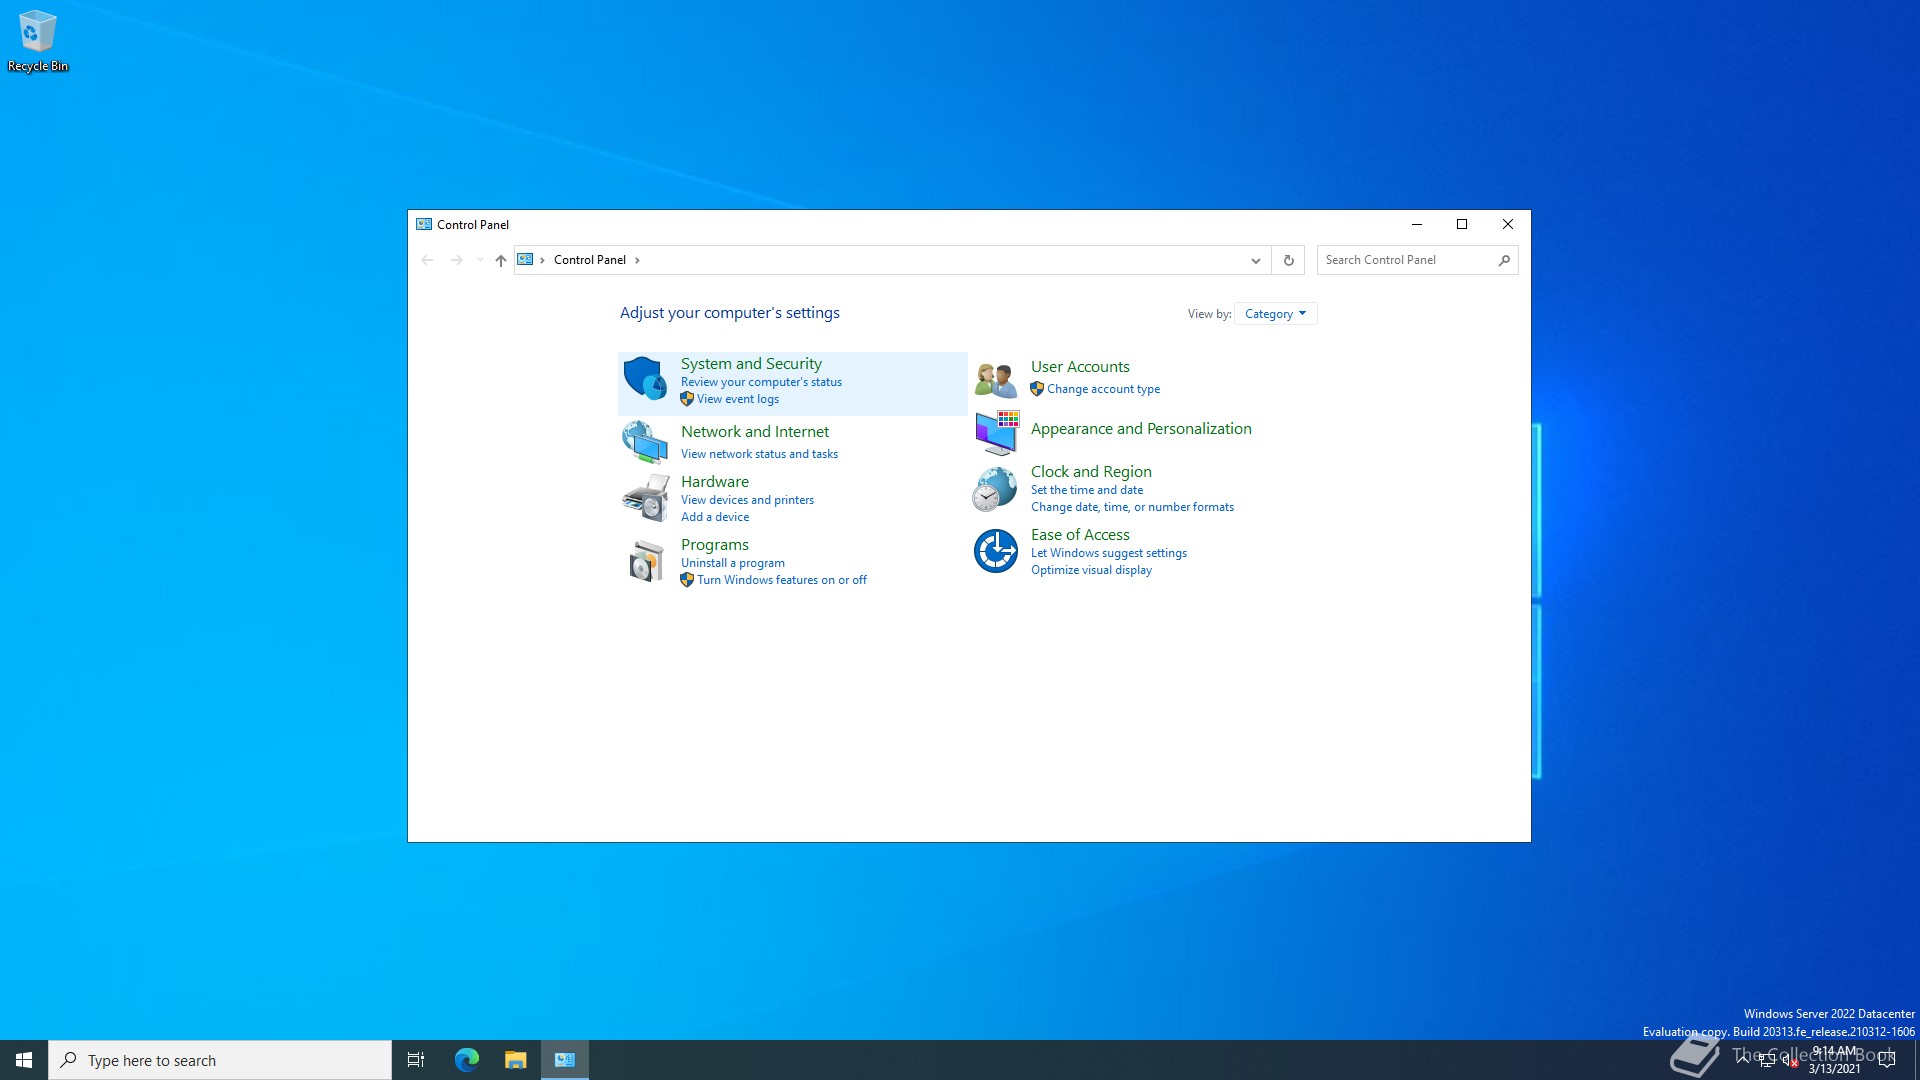Image resolution: width=1920 pixels, height=1080 pixels.
Task: Open the address bar history dropdown
Action: [x=1255, y=260]
